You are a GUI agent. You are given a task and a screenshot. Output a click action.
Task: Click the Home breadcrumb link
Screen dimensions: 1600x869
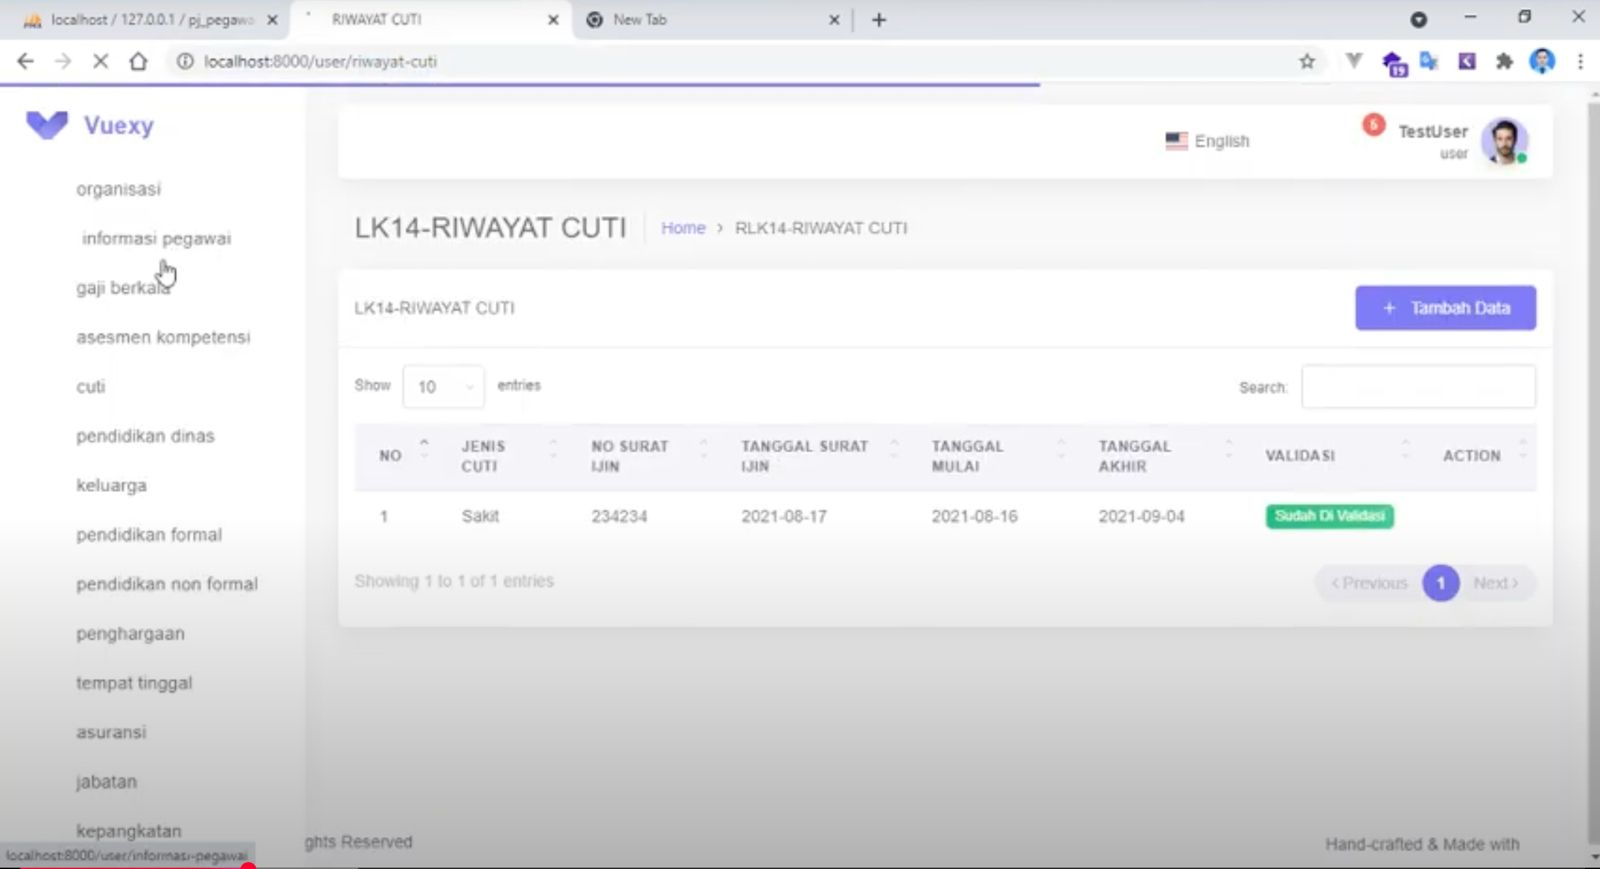coord(683,228)
